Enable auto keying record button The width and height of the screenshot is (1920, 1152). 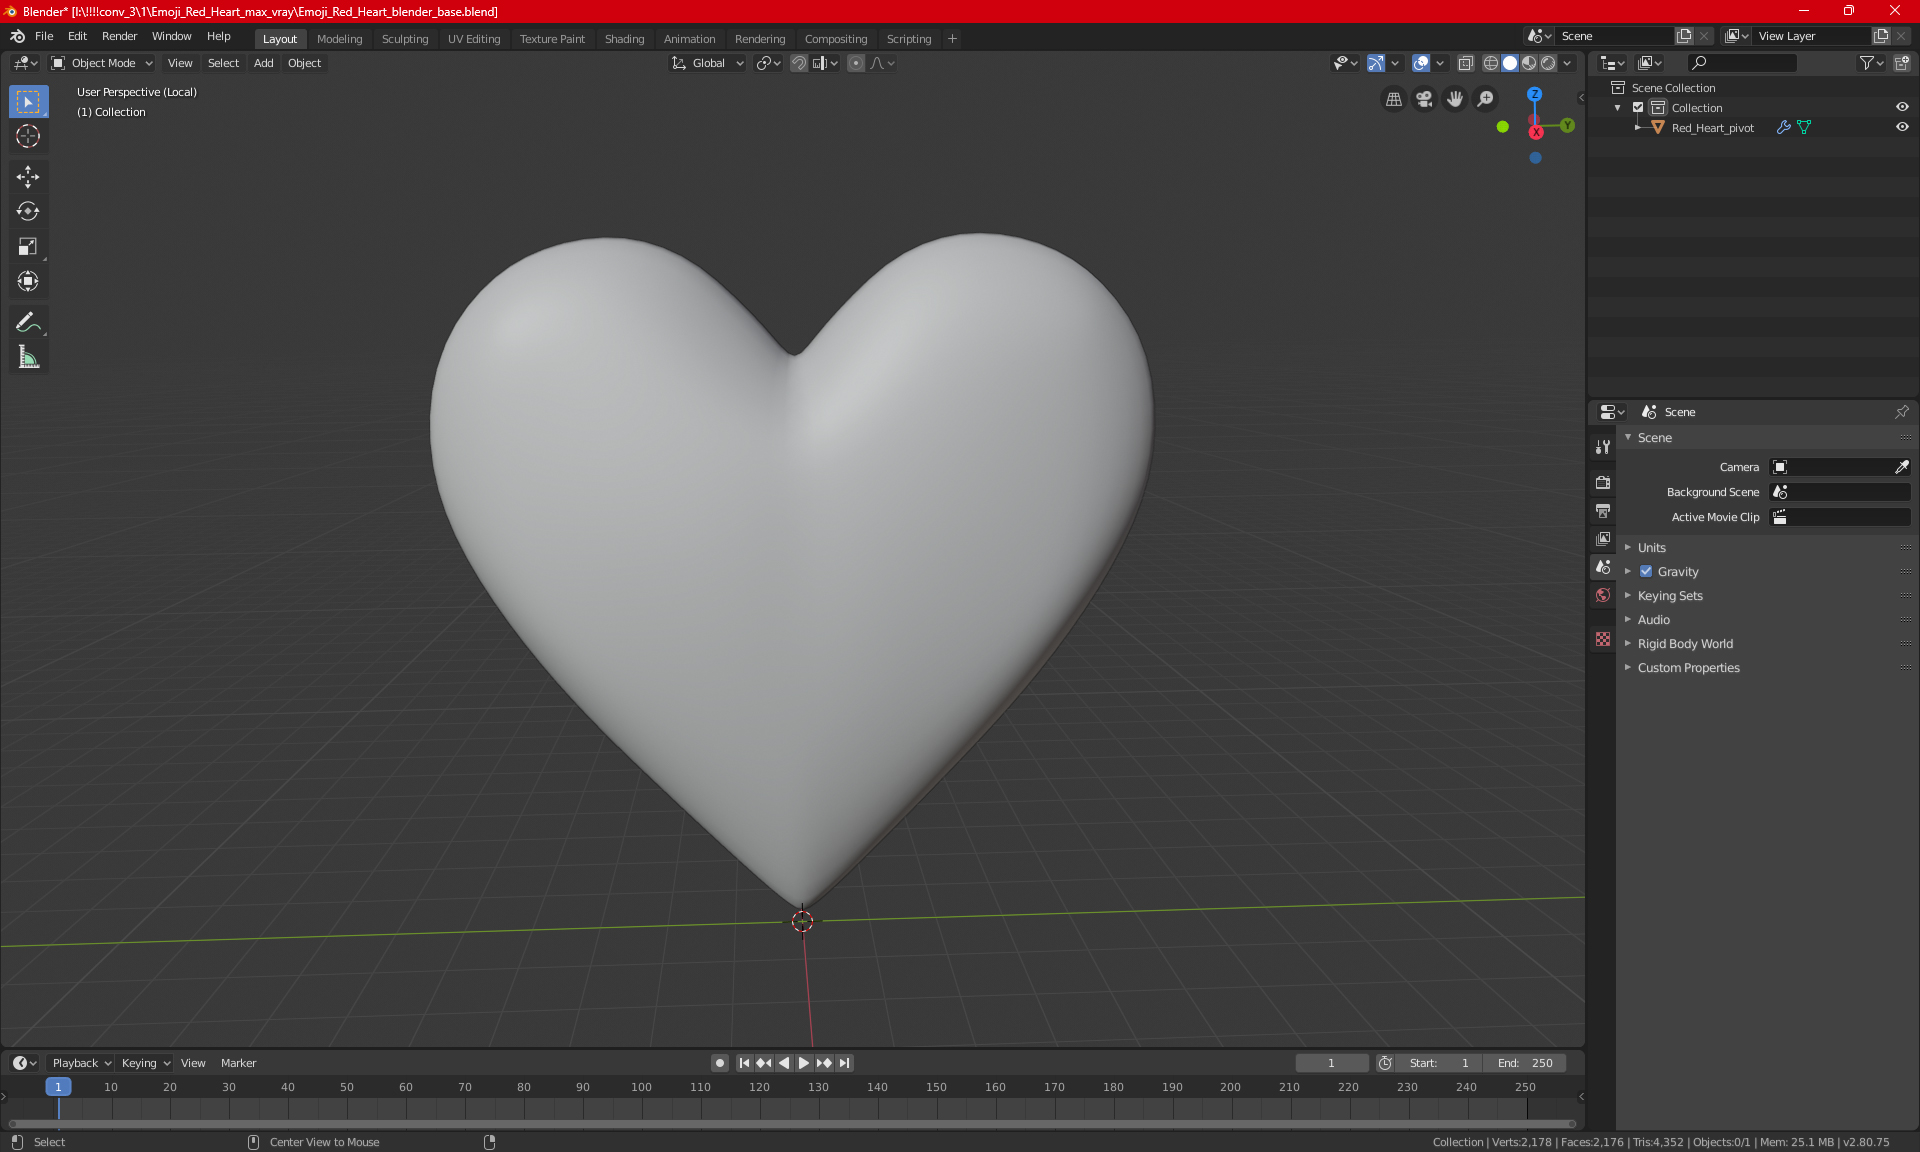(719, 1063)
